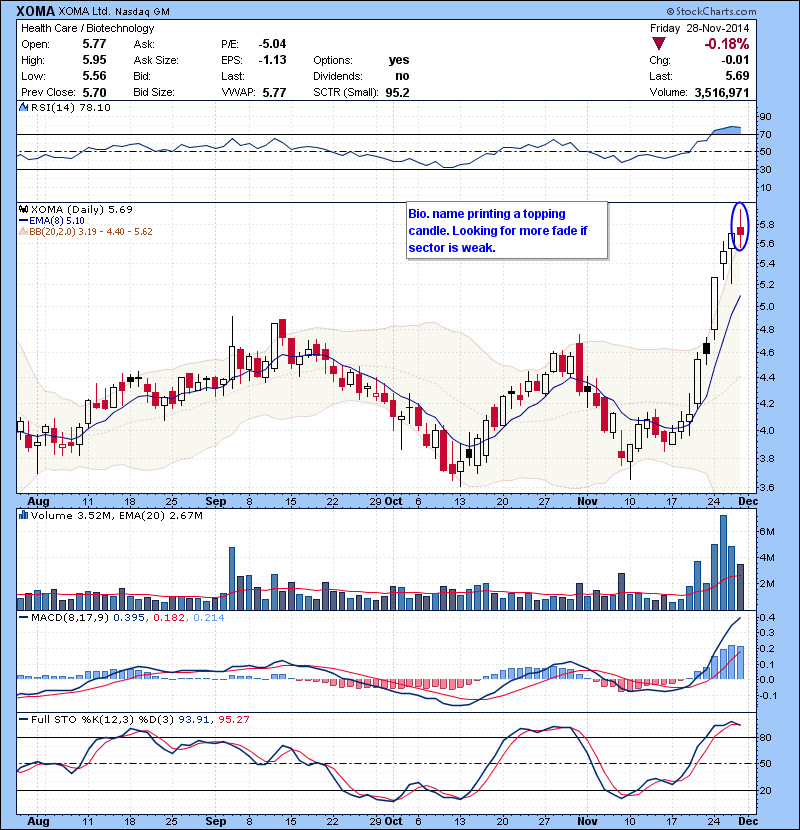This screenshot has width=800, height=830.
Task: Click the XOMA (Daily) 5.69 legend
Action: pyautogui.click(x=82, y=209)
